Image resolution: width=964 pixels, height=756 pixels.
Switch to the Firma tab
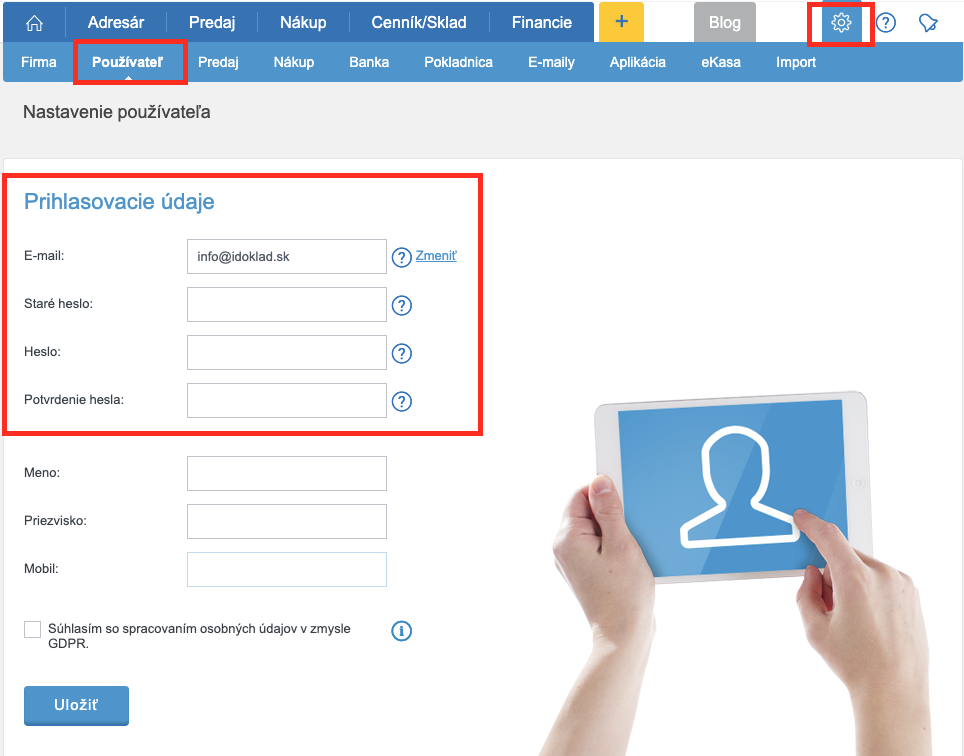coord(39,62)
